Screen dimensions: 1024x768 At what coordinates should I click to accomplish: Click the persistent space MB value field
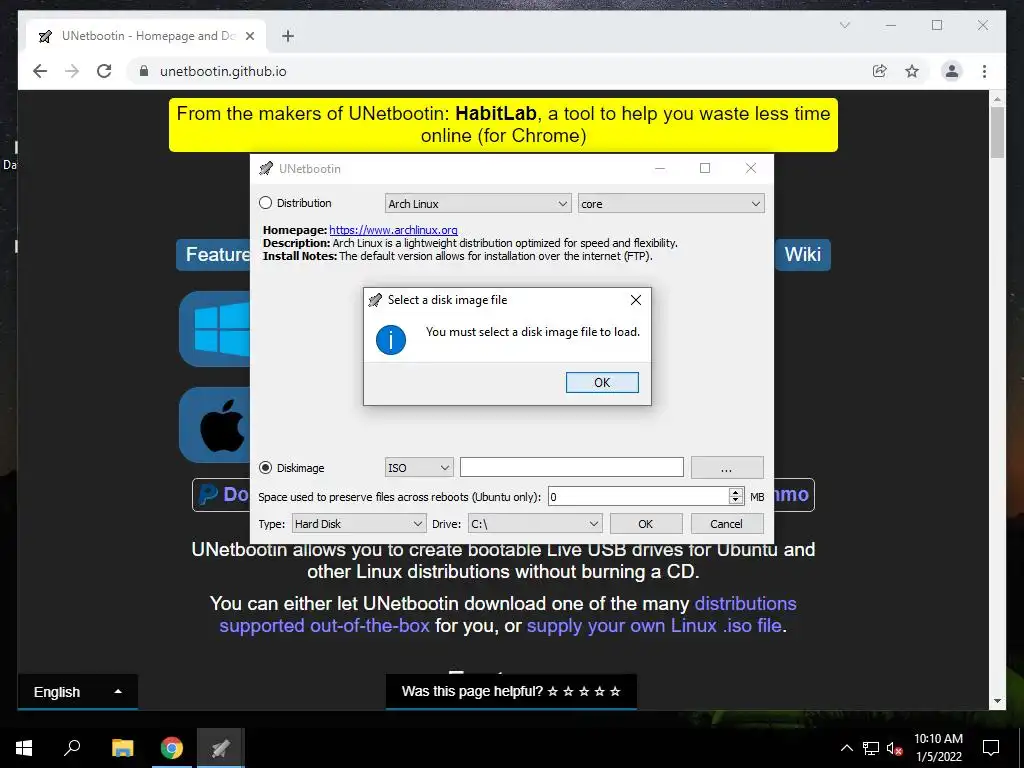638,496
